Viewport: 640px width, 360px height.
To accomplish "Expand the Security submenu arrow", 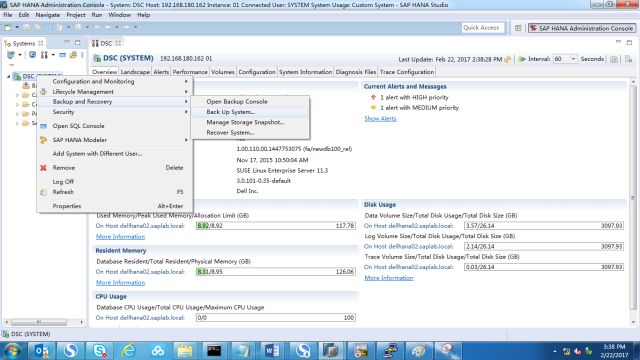I will (186, 112).
